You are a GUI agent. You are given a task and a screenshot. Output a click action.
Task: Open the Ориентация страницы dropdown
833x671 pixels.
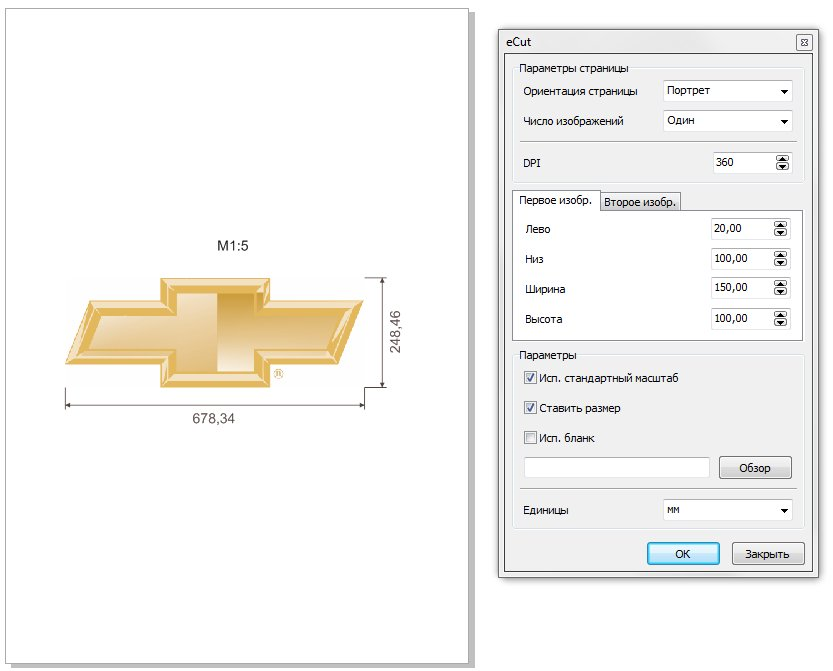click(x=727, y=91)
